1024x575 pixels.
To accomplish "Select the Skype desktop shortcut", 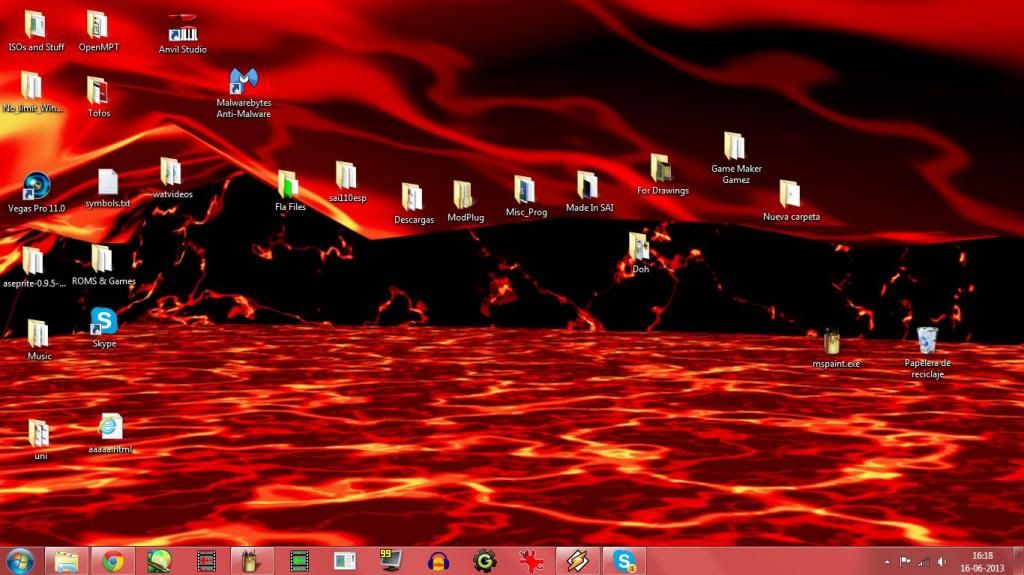I will [104, 322].
